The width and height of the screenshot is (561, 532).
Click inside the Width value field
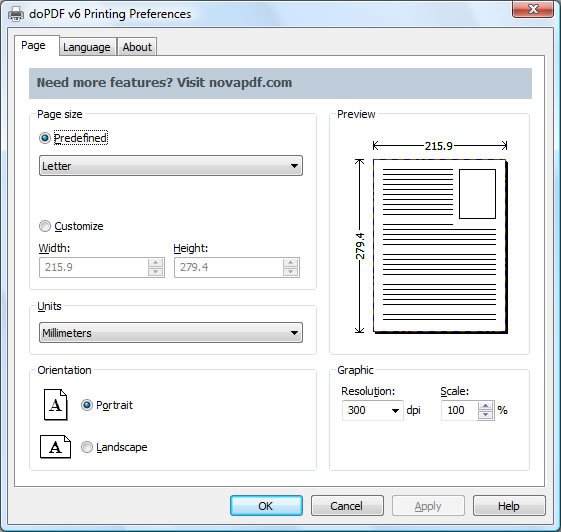coord(94,267)
